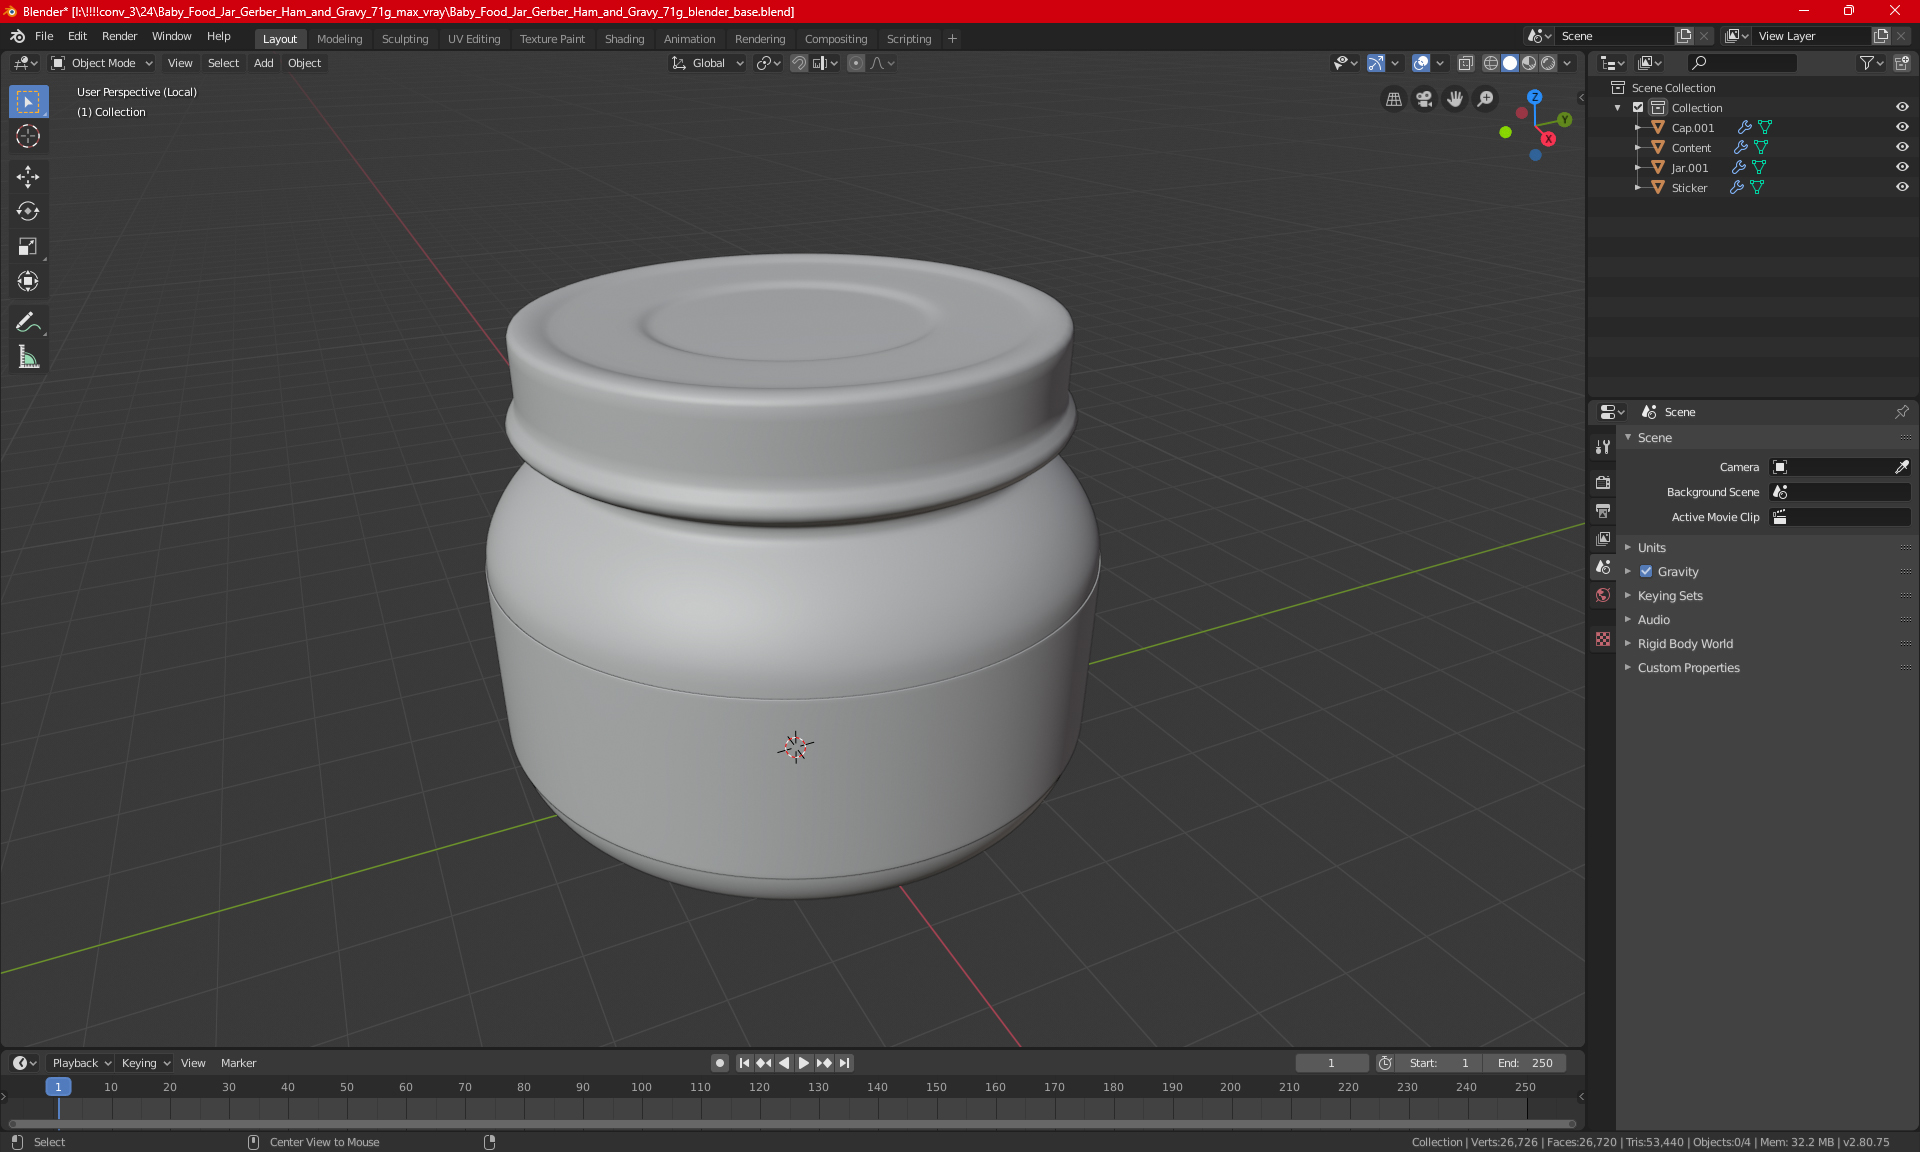The width and height of the screenshot is (1920, 1152).
Task: Hide Content object in viewport
Action: (1902, 148)
